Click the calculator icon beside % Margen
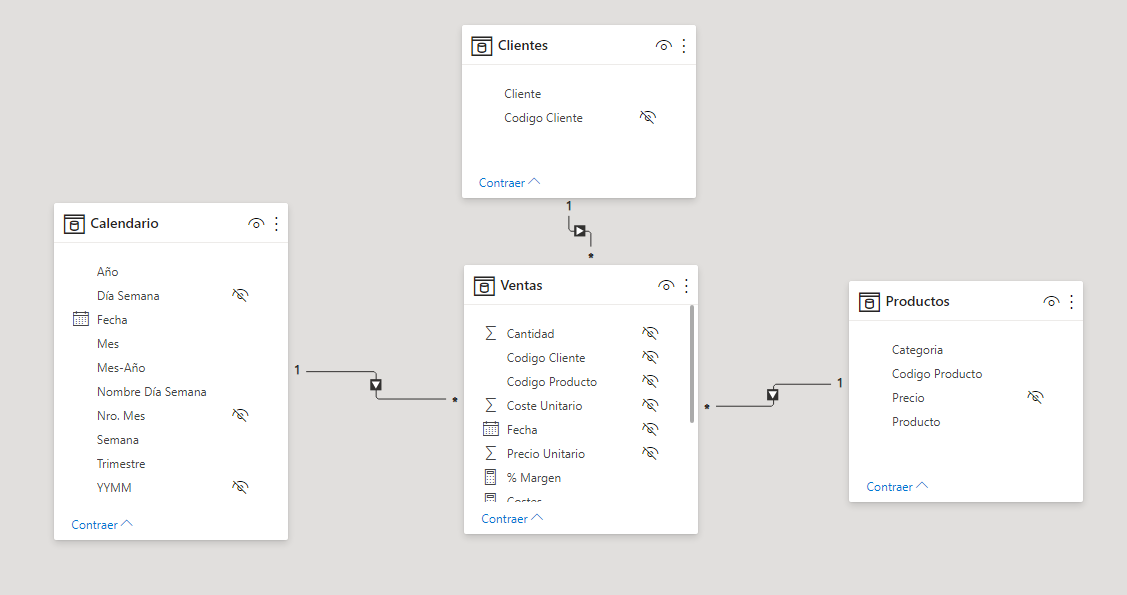 click(x=490, y=478)
